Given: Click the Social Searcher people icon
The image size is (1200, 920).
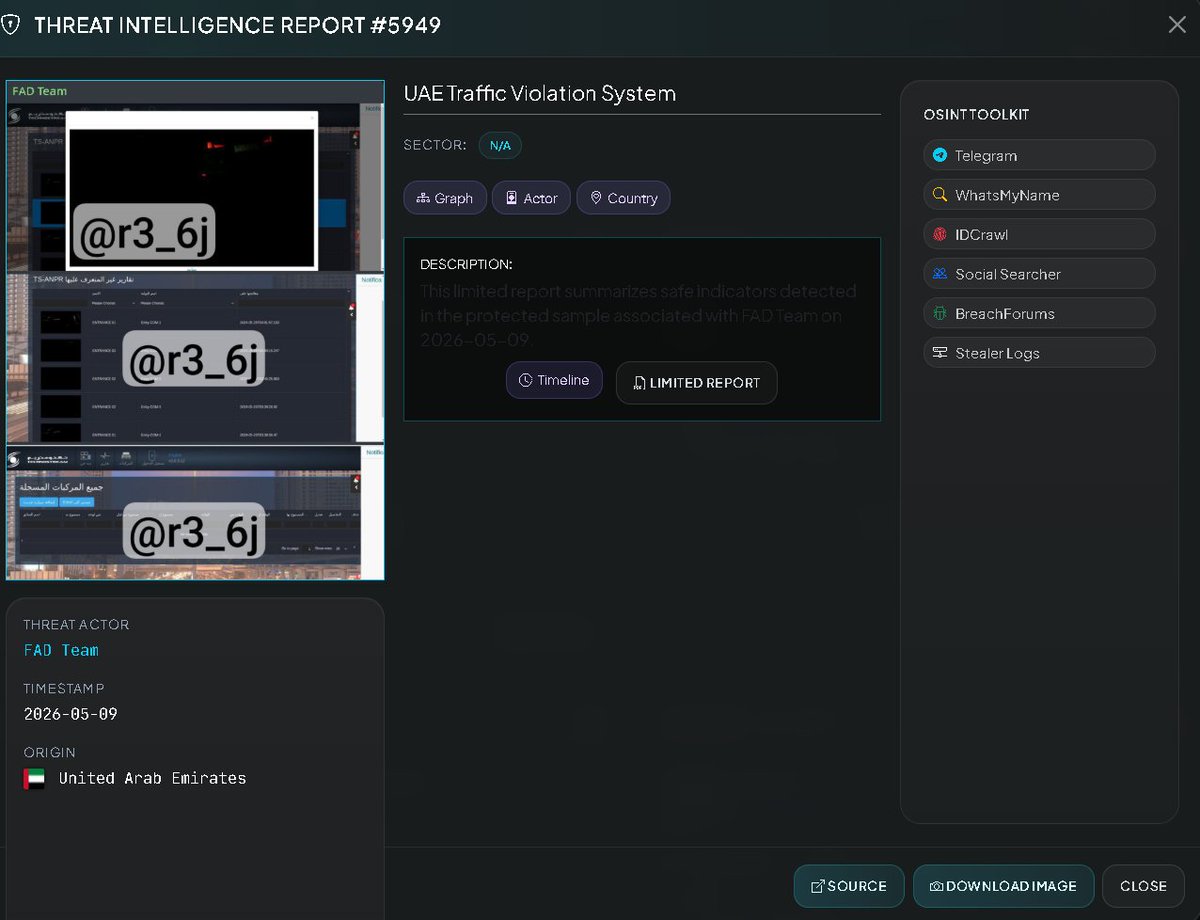Looking at the screenshot, I should (940, 274).
